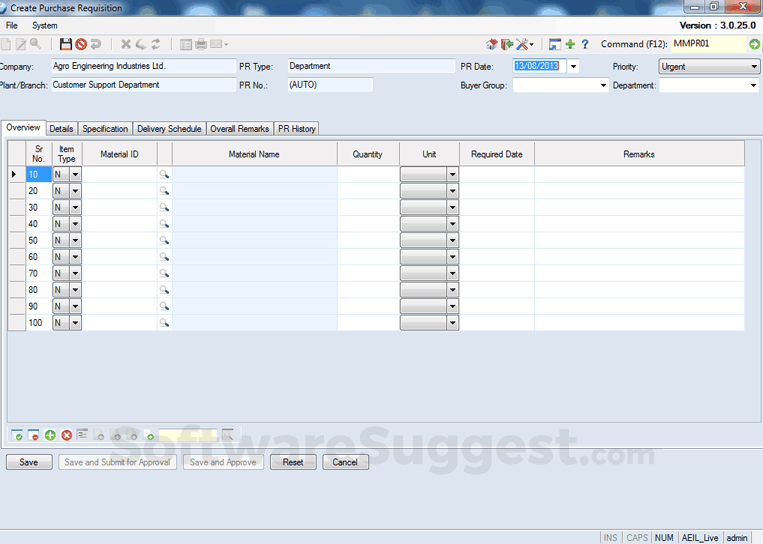Viewport: 763px width, 544px height.
Task: Open material lookup for row 10
Action: point(164,174)
